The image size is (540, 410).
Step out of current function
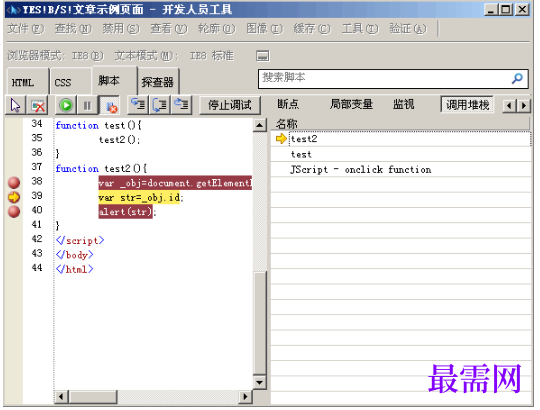tap(181, 104)
